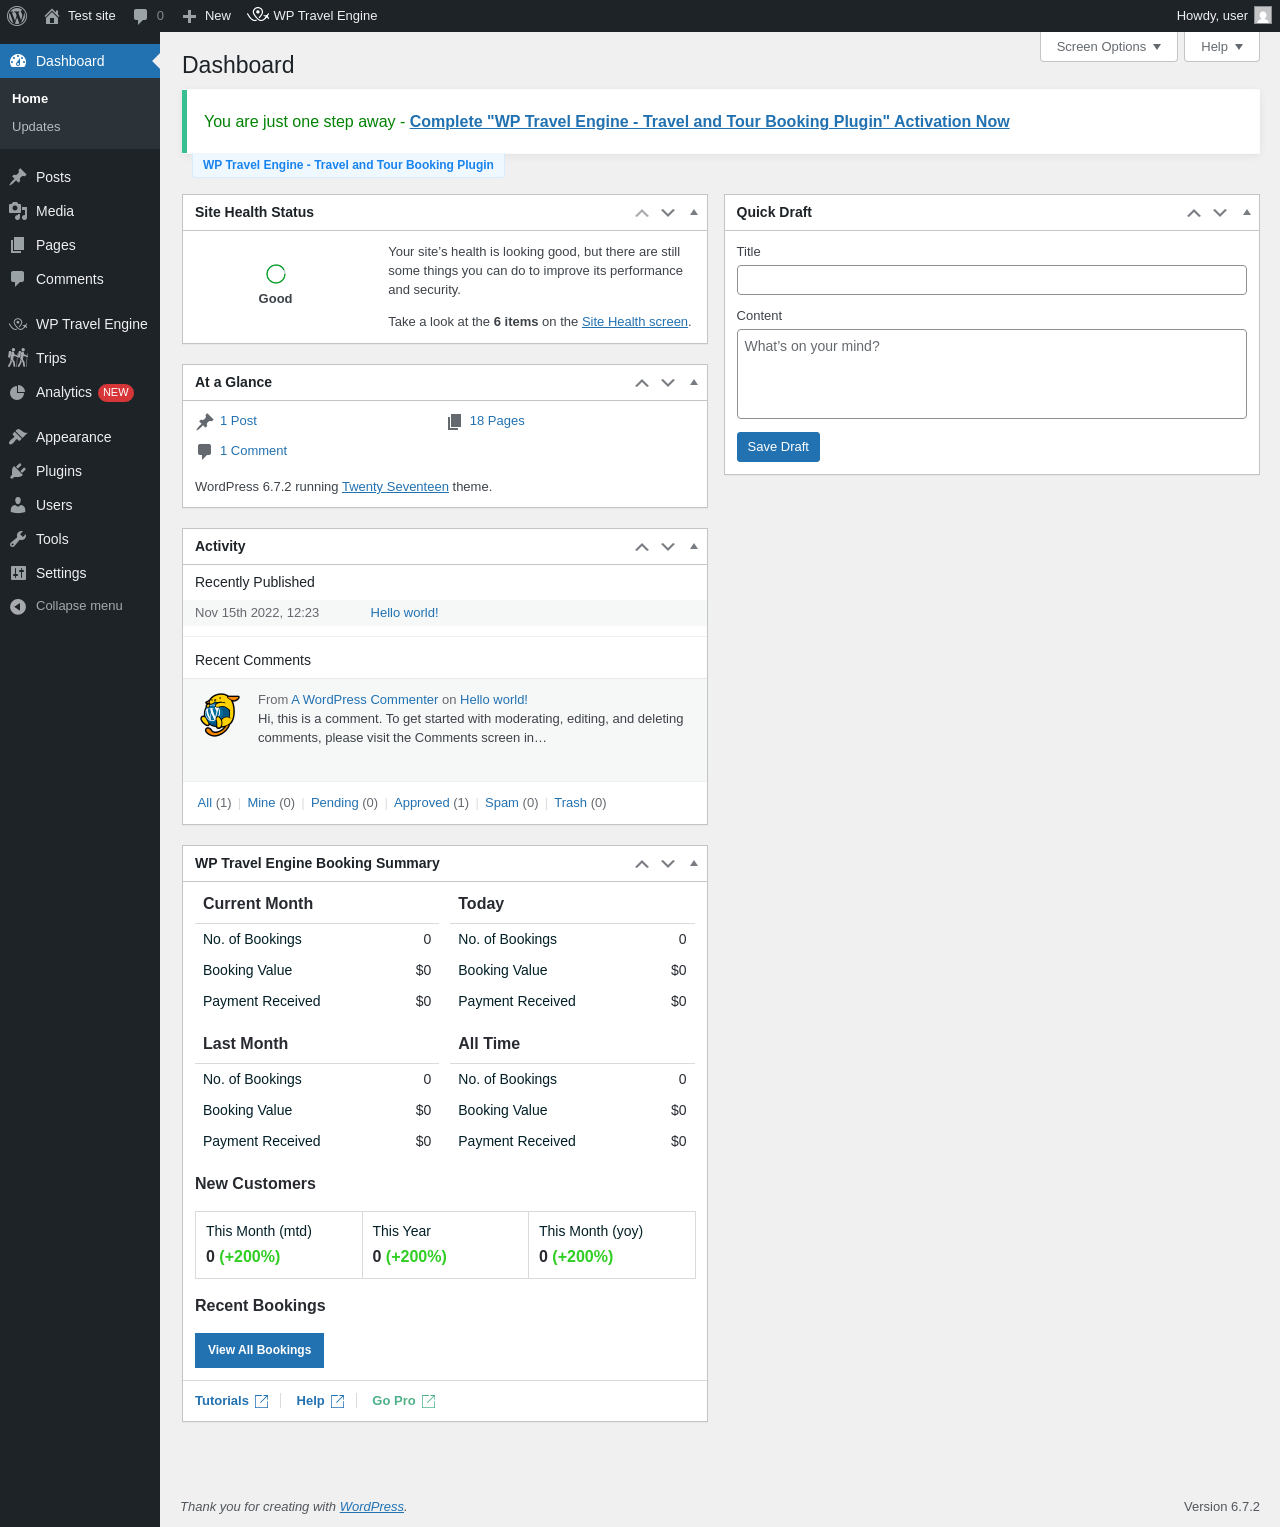Move Quick Draft widget down
Screen dimensions: 1280x1527
tap(1220, 213)
